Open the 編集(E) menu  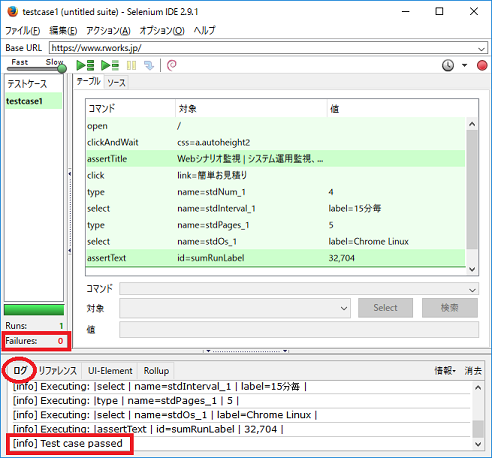click(x=63, y=31)
